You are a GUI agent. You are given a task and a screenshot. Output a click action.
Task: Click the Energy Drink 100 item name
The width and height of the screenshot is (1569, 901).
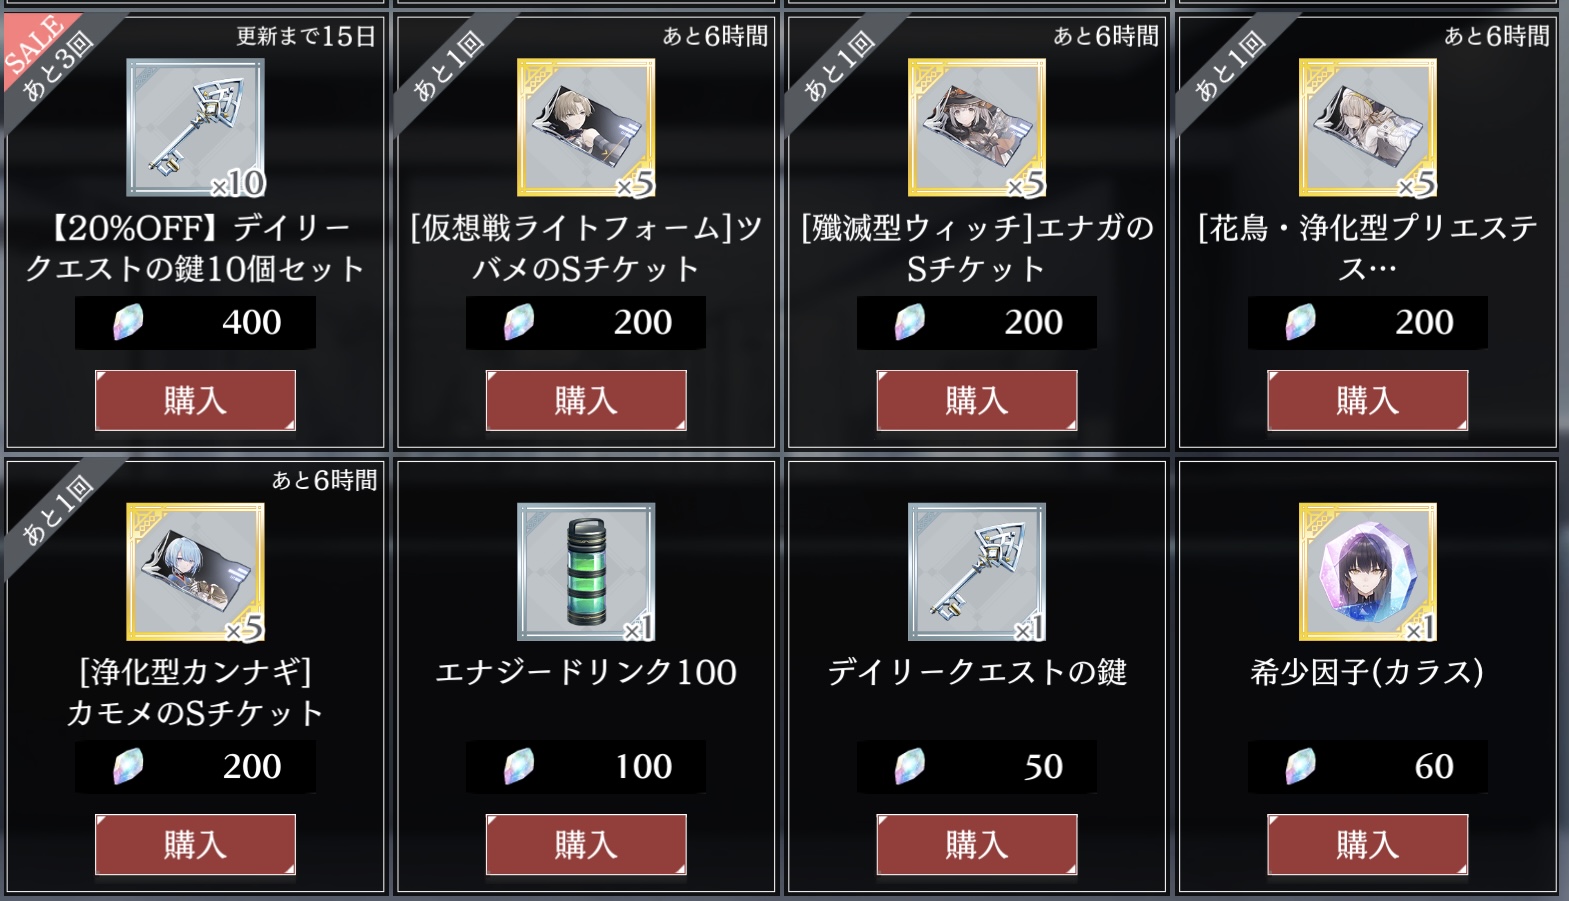pyautogui.click(x=586, y=672)
